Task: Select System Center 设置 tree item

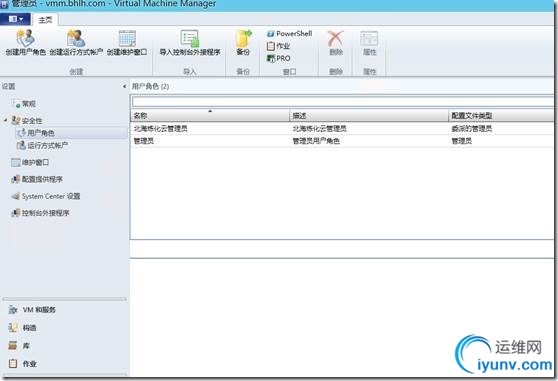Action: pos(51,196)
